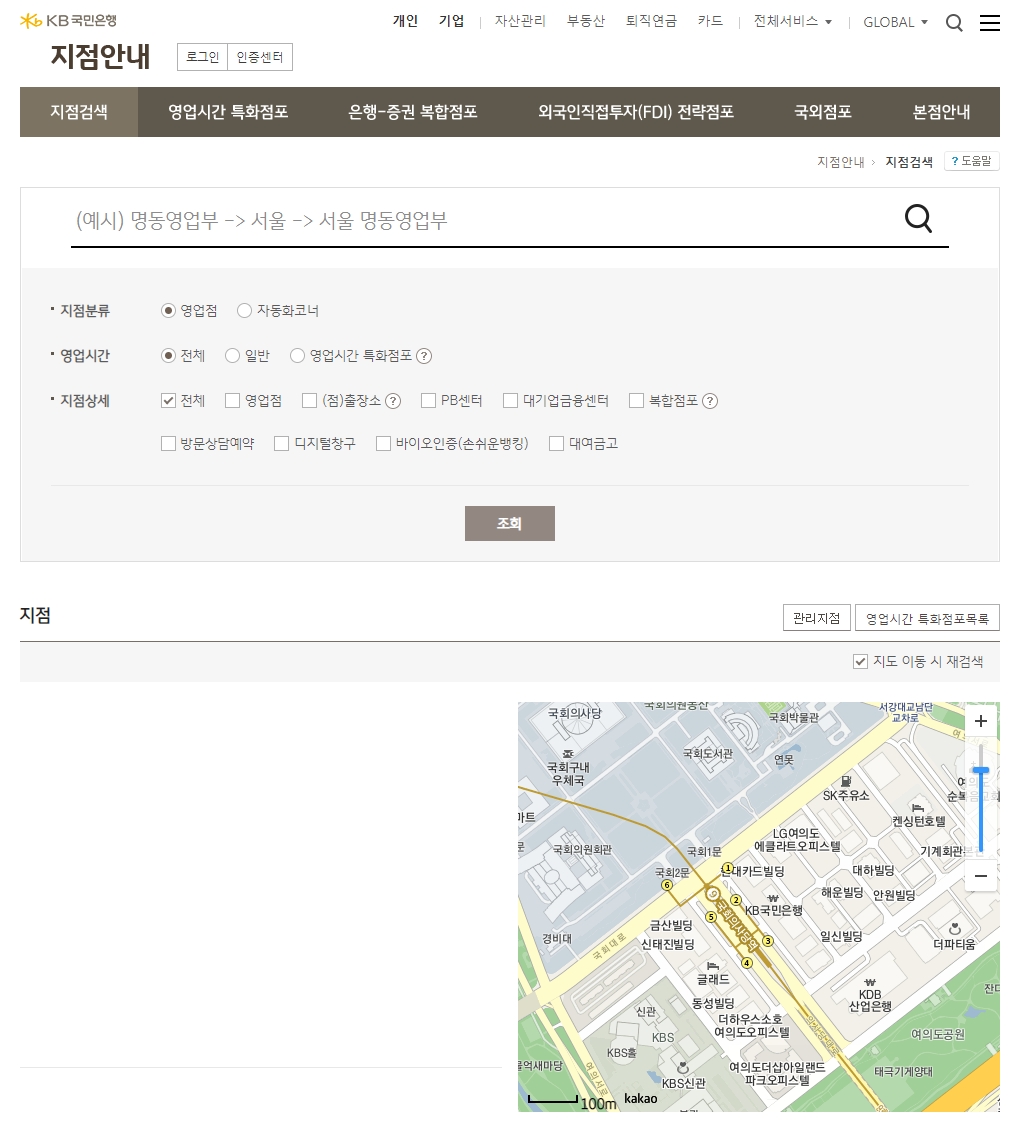This screenshot has height=1131, width=1025.
Task: Select 전체 business hours radio
Action: [x=168, y=356]
